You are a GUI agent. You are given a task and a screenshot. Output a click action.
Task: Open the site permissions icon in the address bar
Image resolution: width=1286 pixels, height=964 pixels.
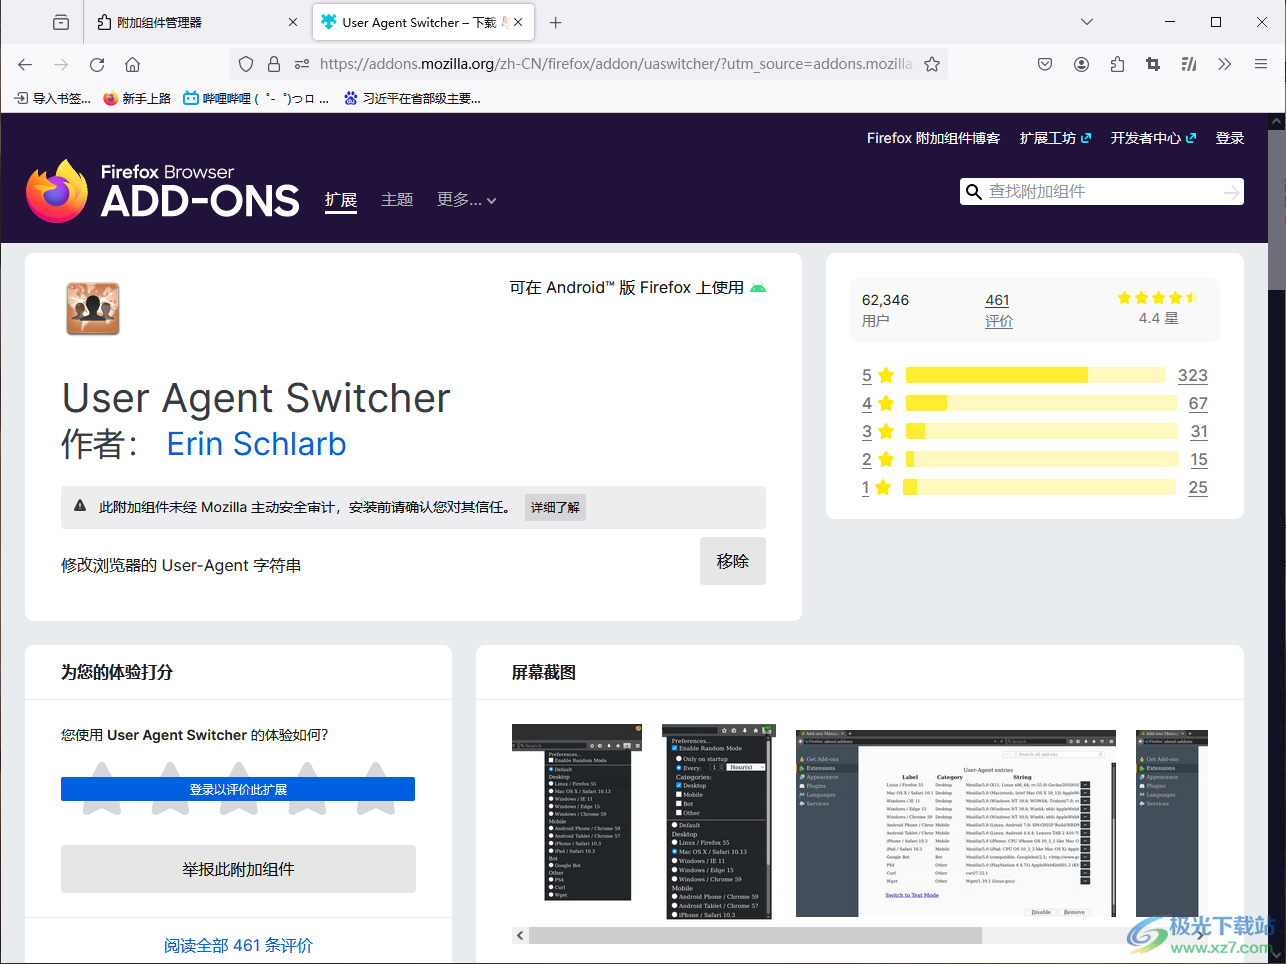point(302,64)
